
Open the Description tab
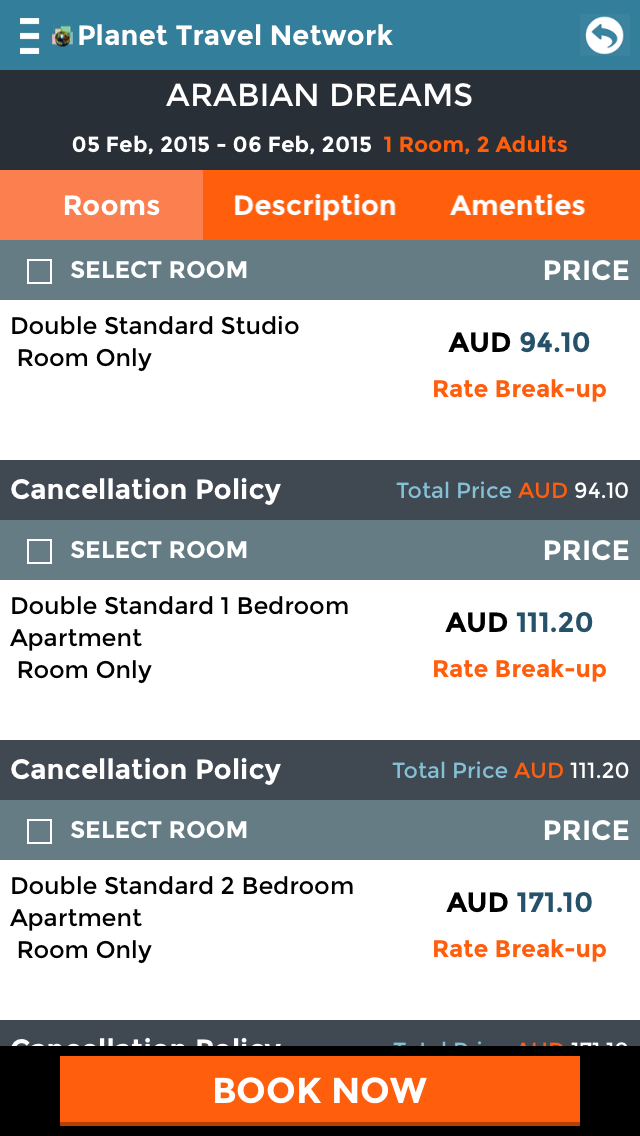click(314, 206)
